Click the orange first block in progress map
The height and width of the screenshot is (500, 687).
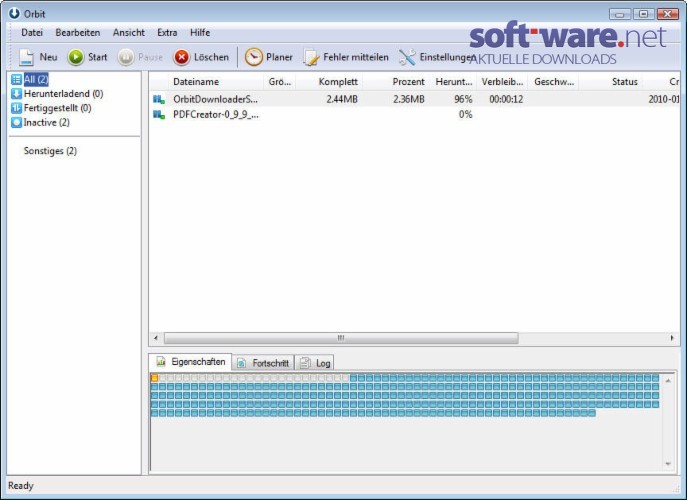154,378
